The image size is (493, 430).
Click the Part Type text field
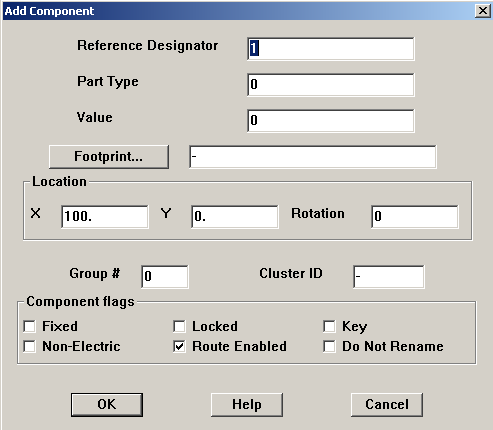(331, 85)
